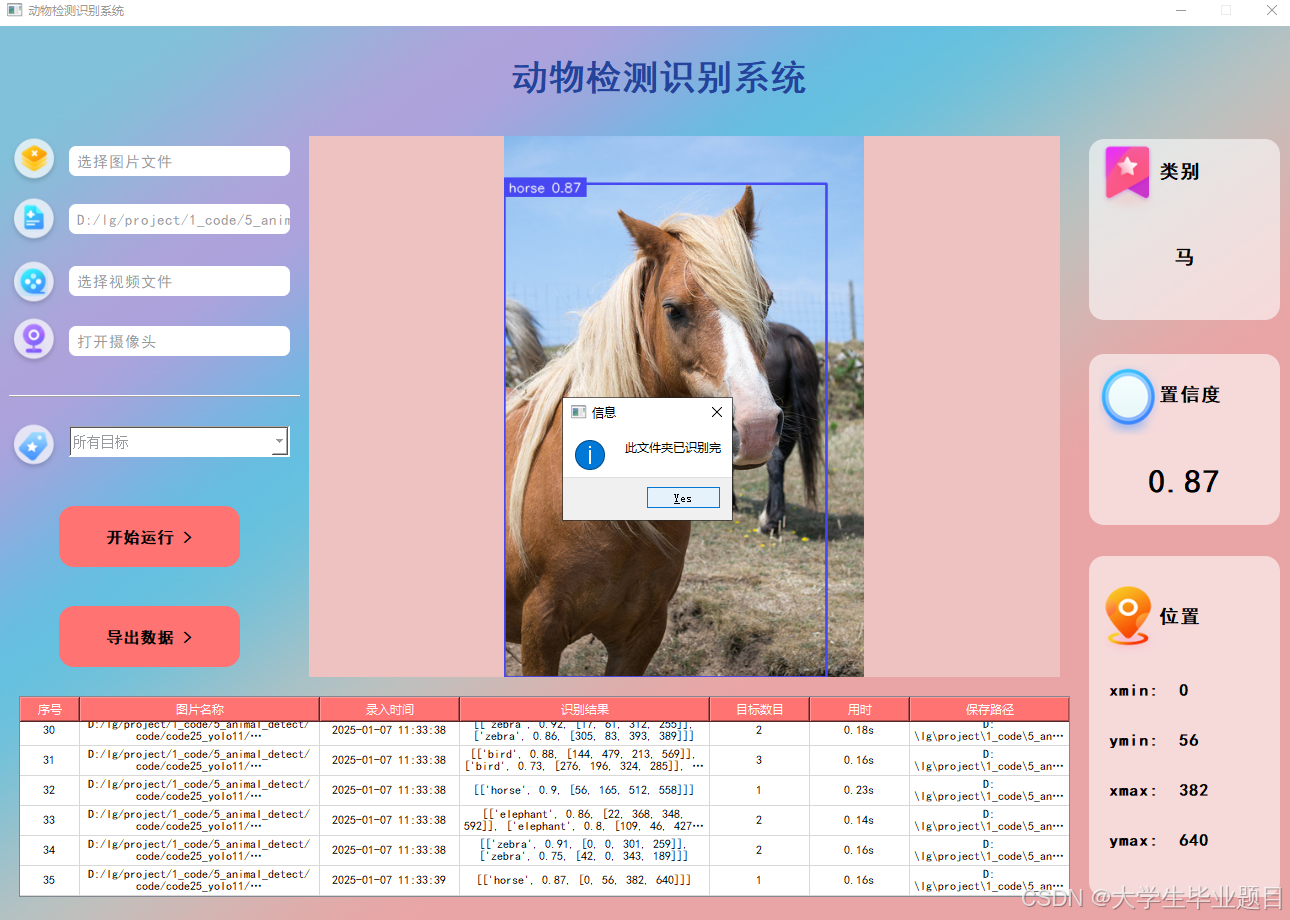This screenshot has height=920, width=1290.
Task: Select row number 34 cell
Action: (50, 850)
